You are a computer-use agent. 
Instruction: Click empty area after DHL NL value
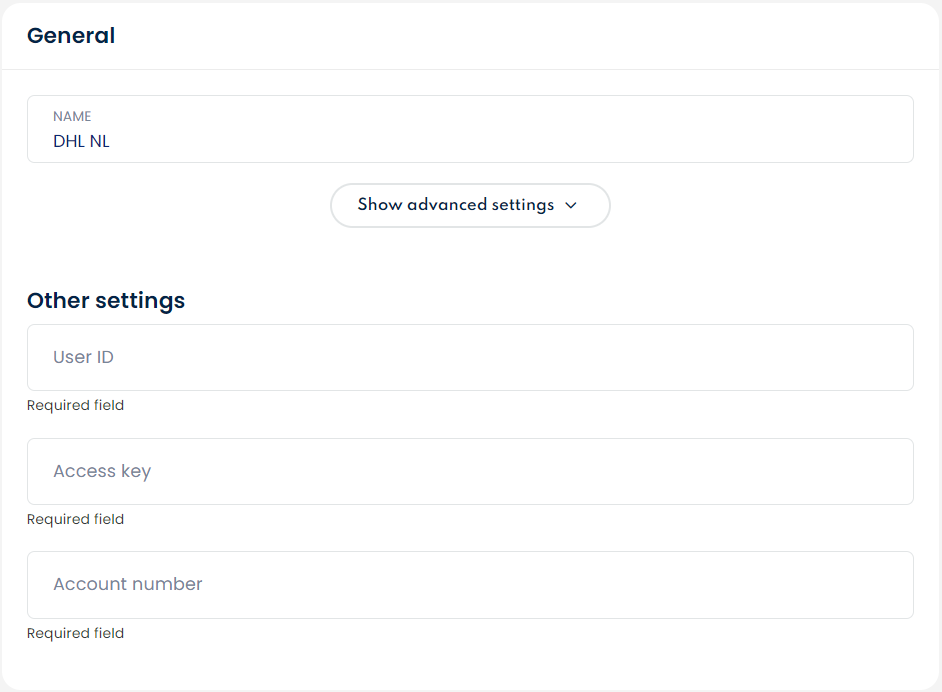(500, 142)
